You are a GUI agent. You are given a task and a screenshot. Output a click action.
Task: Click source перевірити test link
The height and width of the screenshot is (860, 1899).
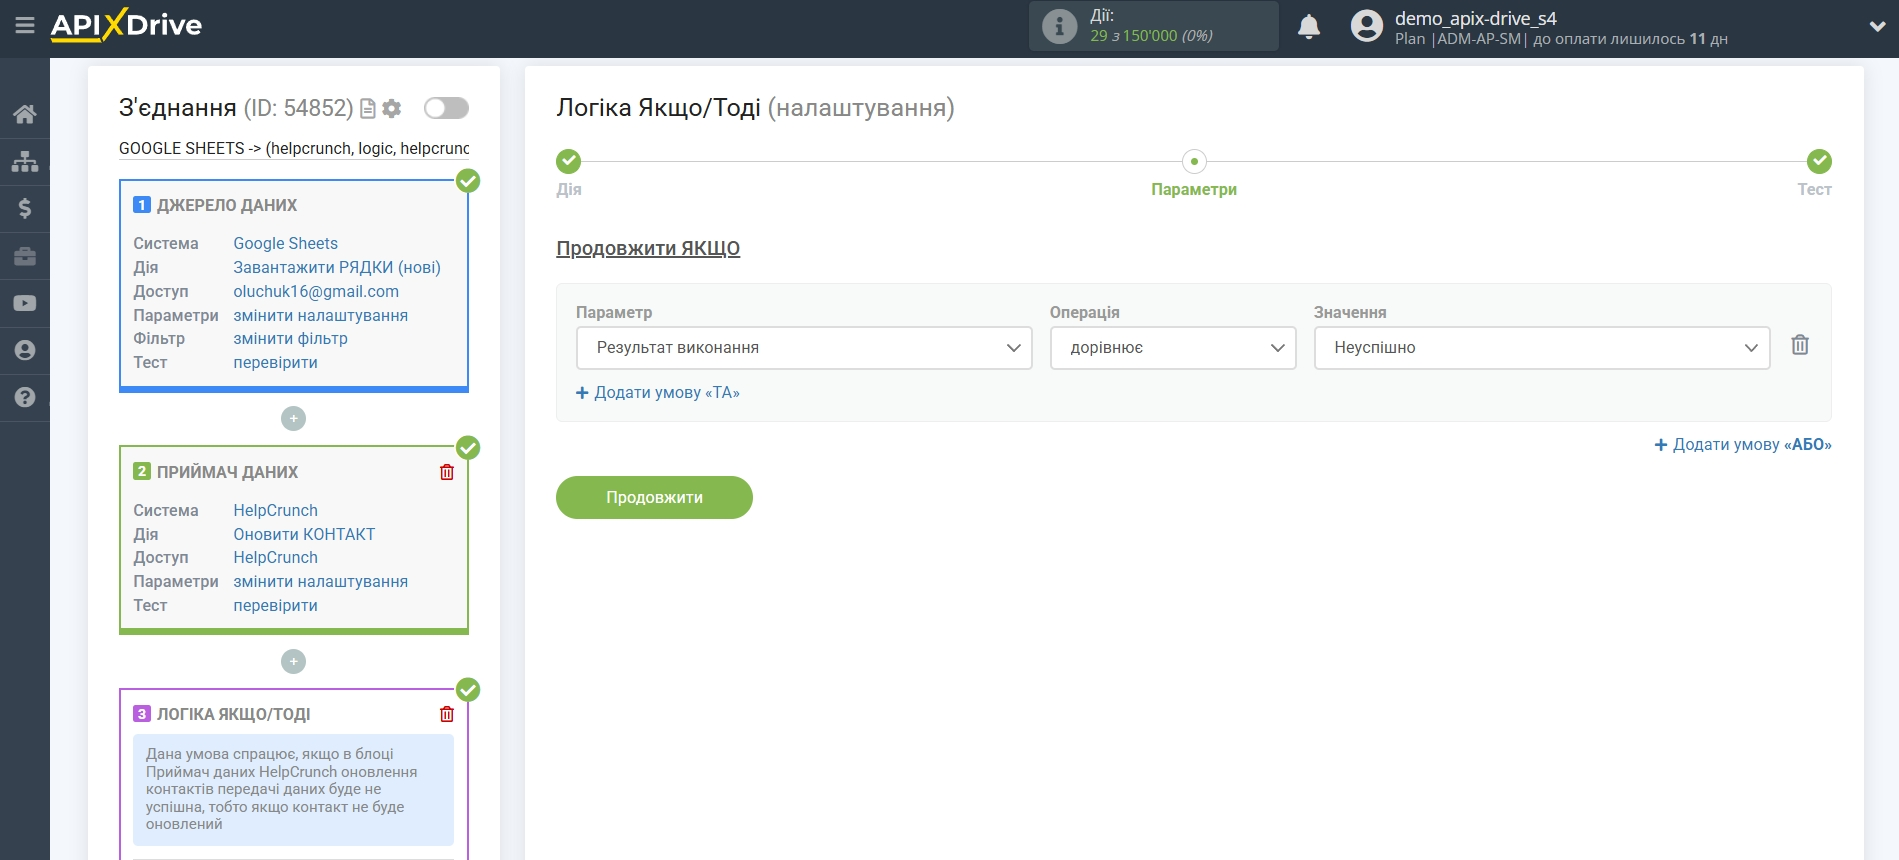pos(275,362)
